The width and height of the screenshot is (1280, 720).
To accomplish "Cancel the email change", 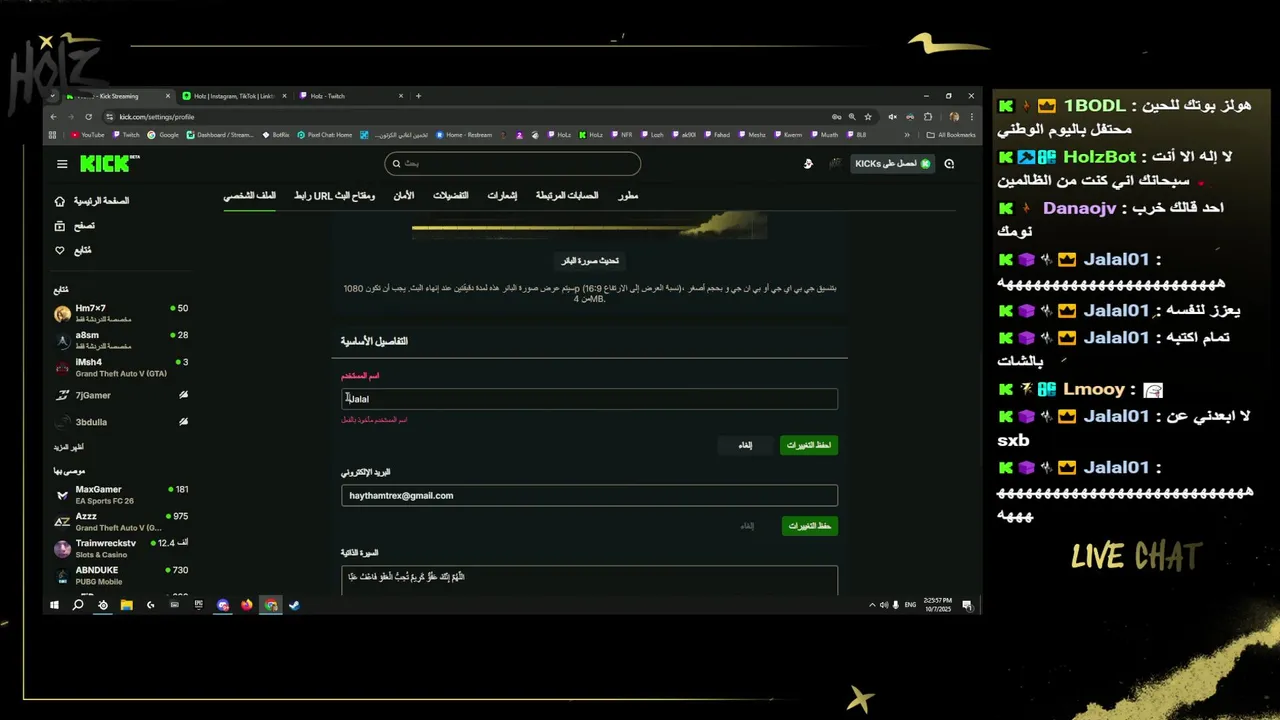I will 747,526.
